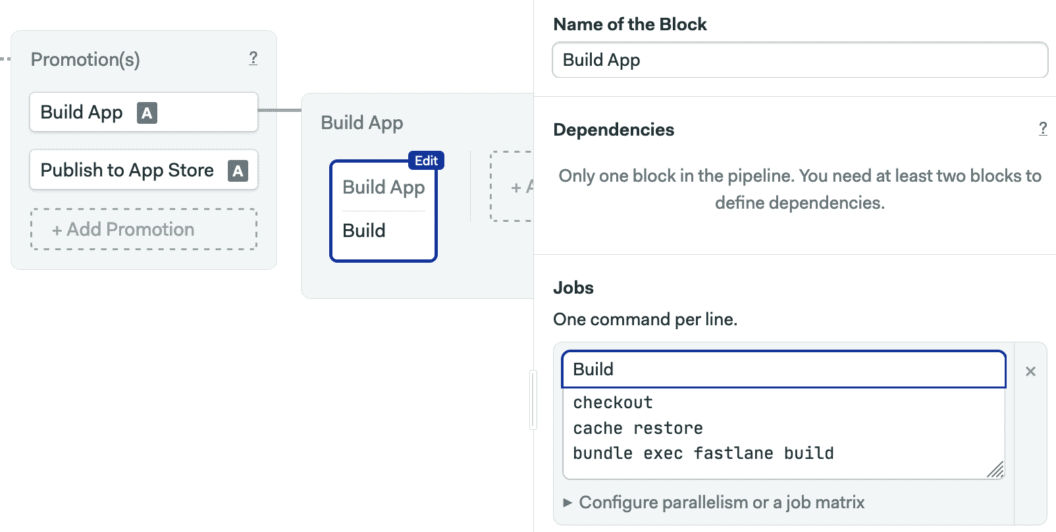Click the + Add Promotion button

(x=143, y=229)
